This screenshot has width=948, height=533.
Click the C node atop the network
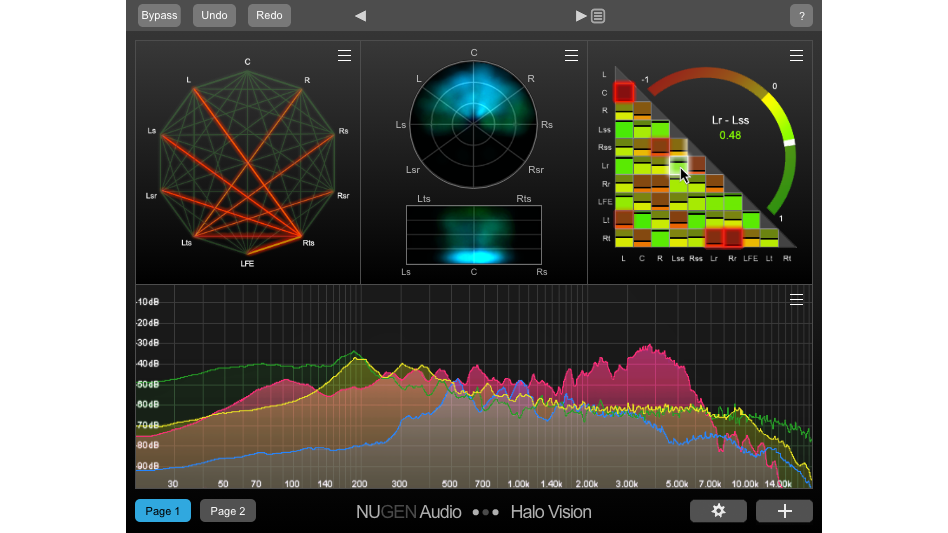(247, 62)
